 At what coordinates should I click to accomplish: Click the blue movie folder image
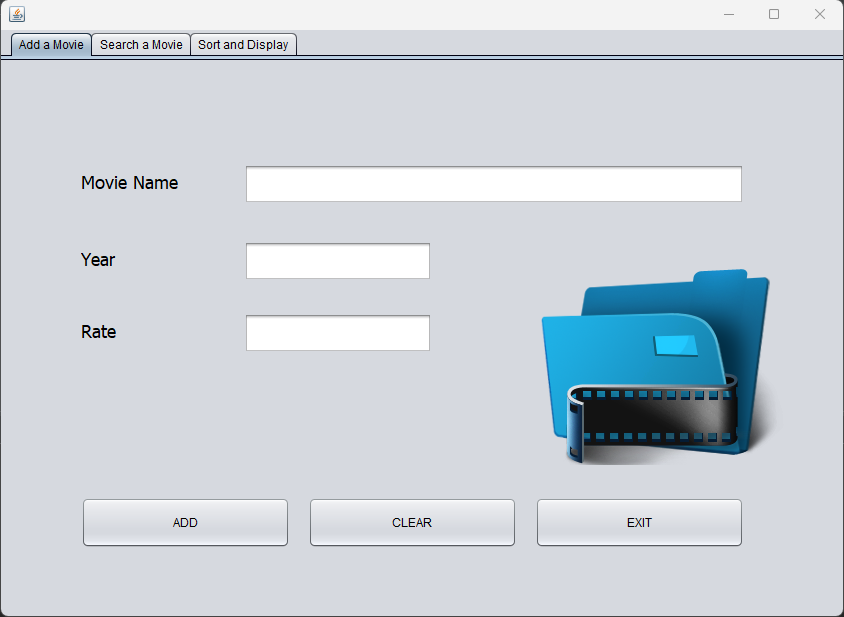tap(658, 367)
